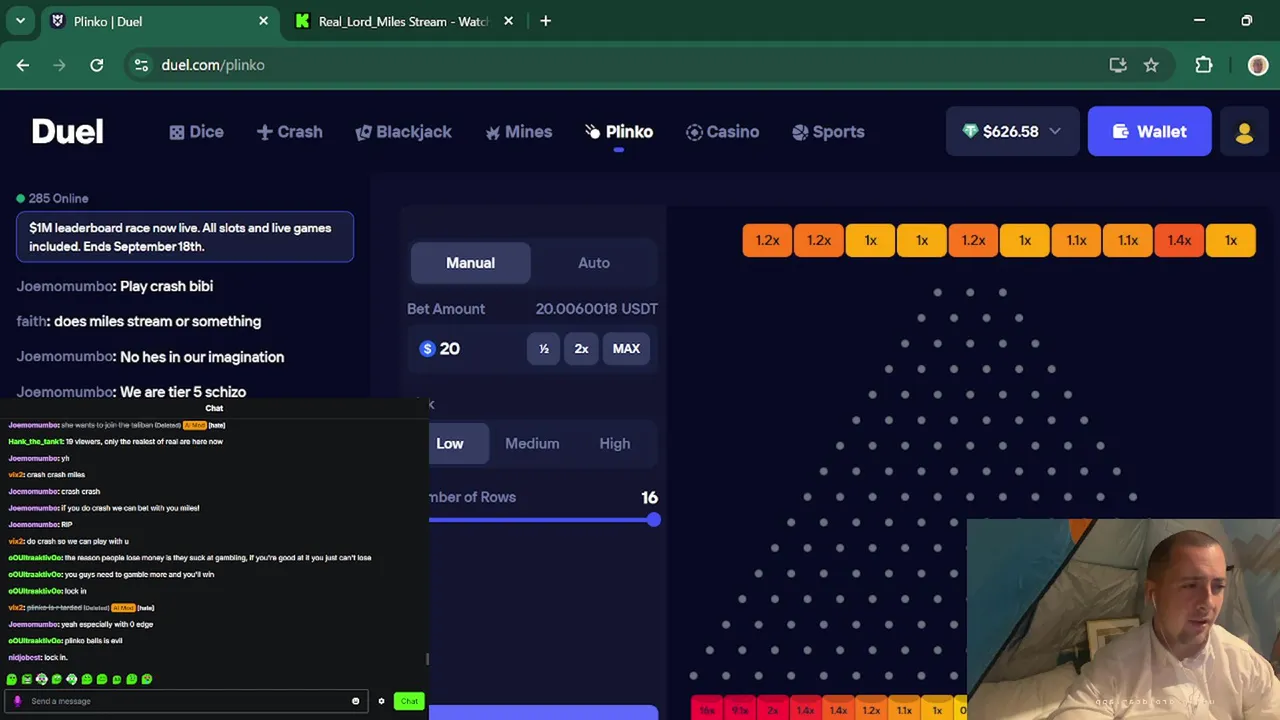
Task: Set bet to MAX
Action: tap(626, 349)
